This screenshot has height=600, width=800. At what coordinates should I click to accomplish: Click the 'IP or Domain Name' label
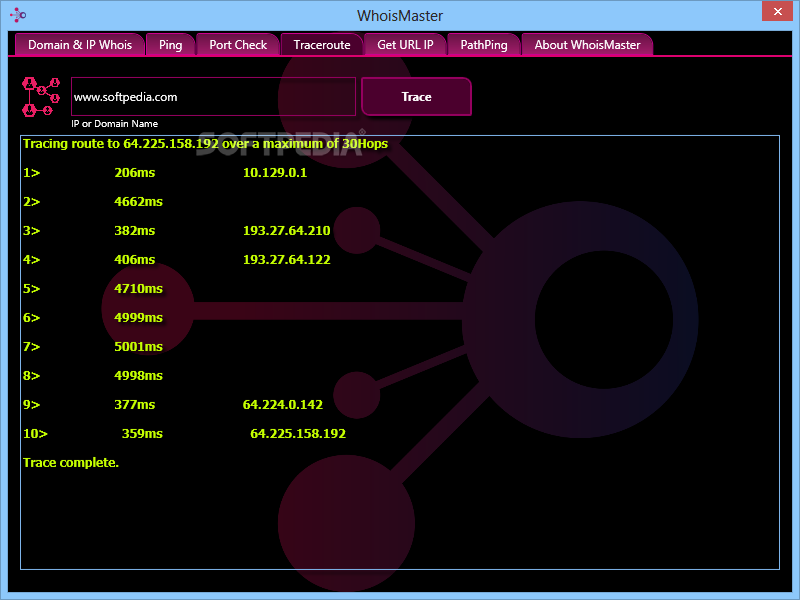(115, 123)
